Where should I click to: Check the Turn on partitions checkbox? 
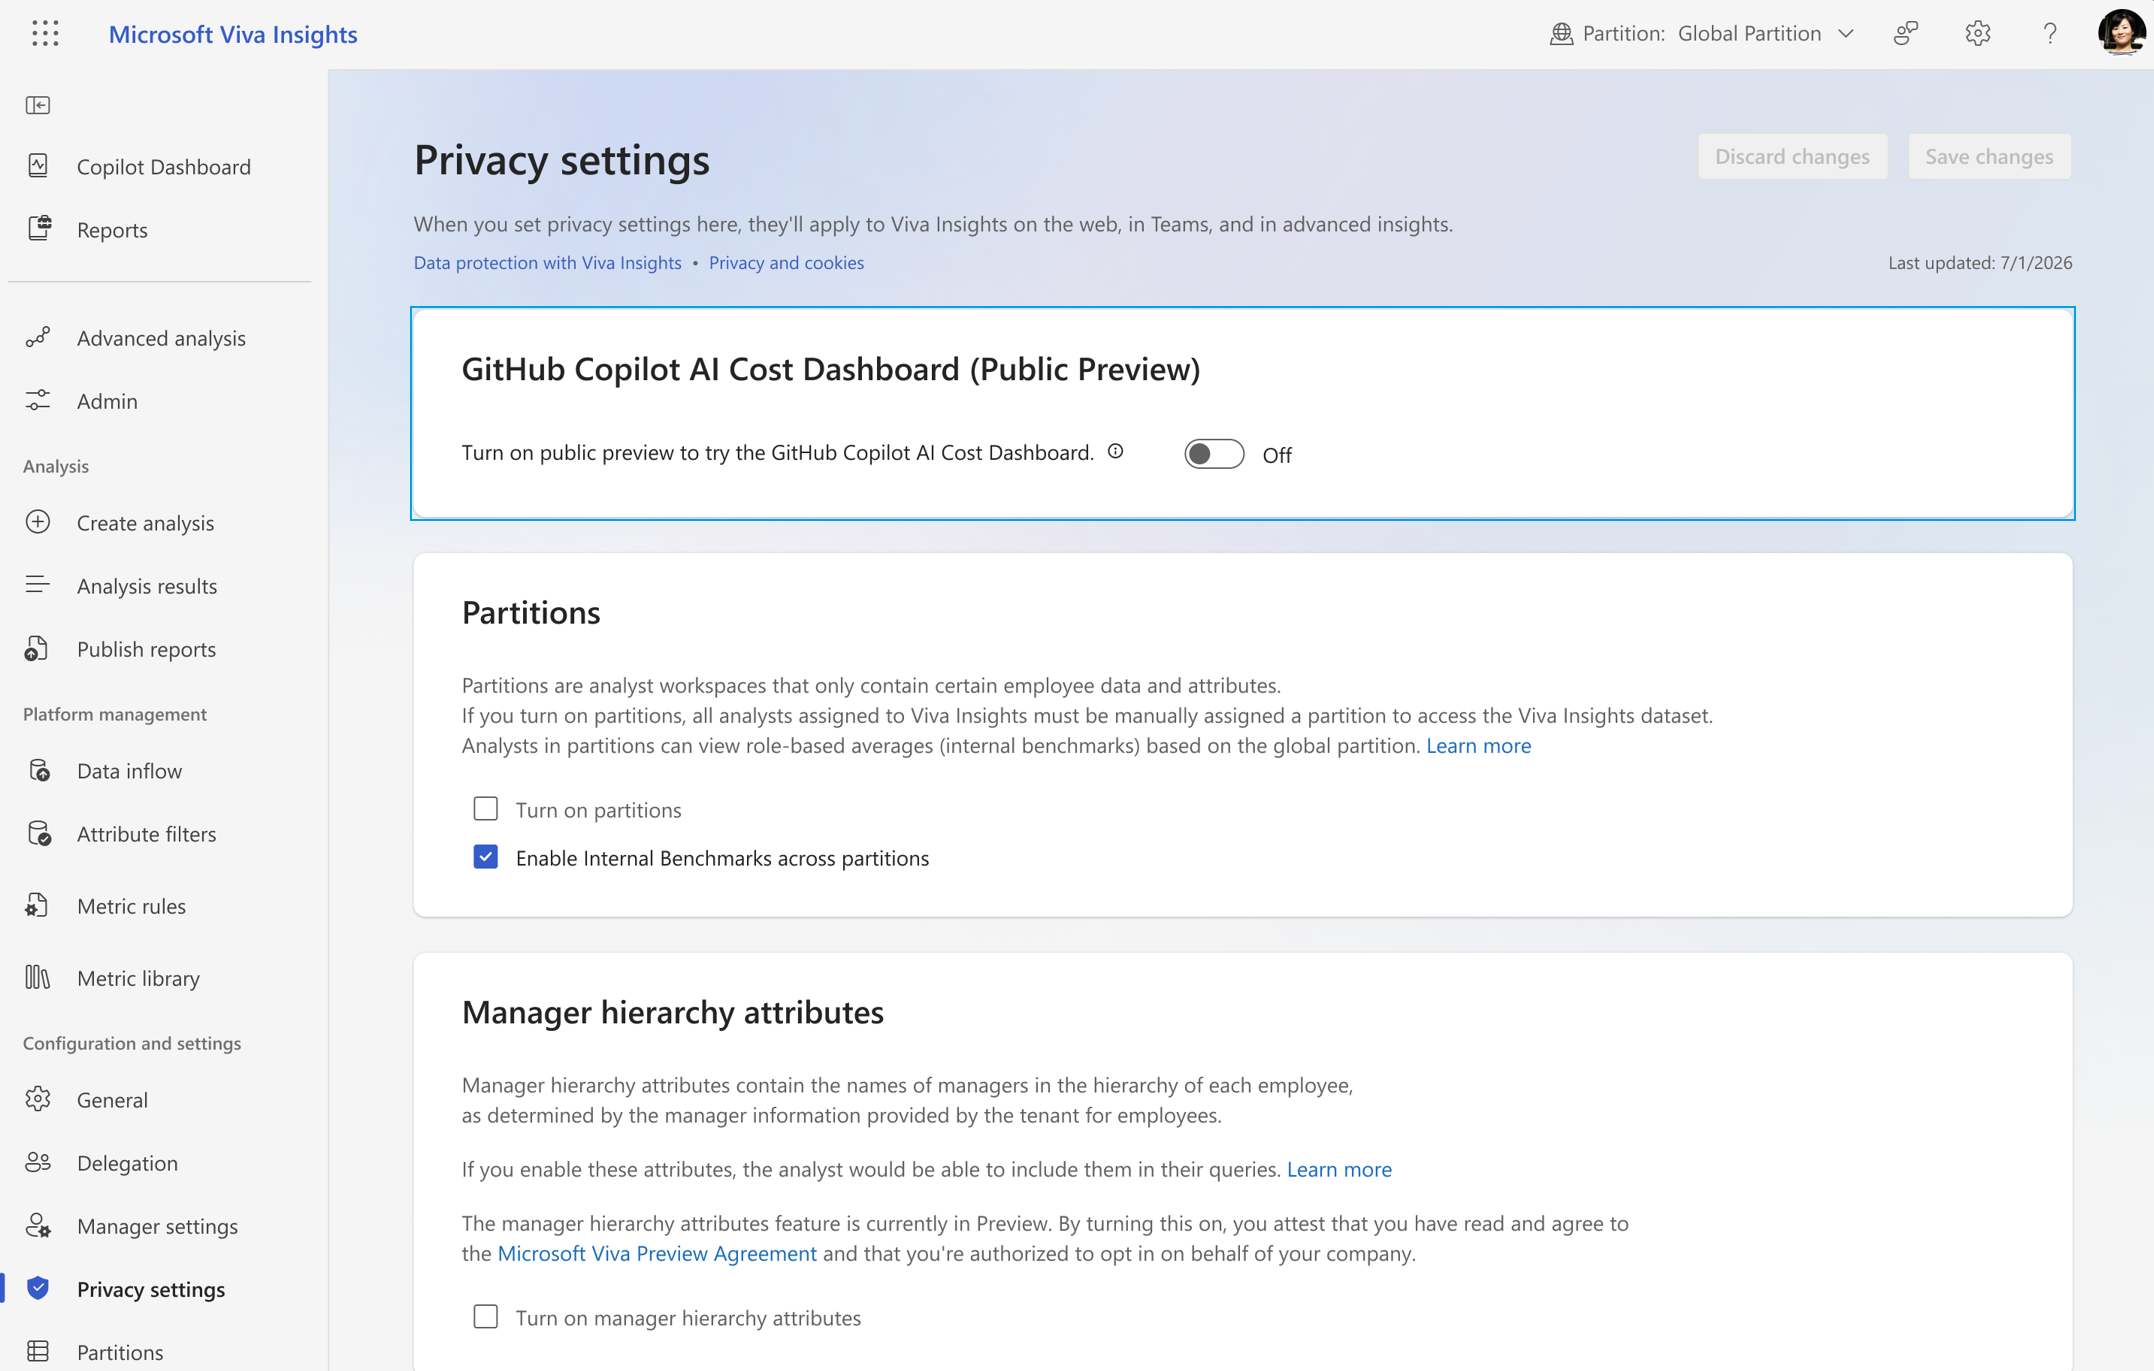point(485,808)
